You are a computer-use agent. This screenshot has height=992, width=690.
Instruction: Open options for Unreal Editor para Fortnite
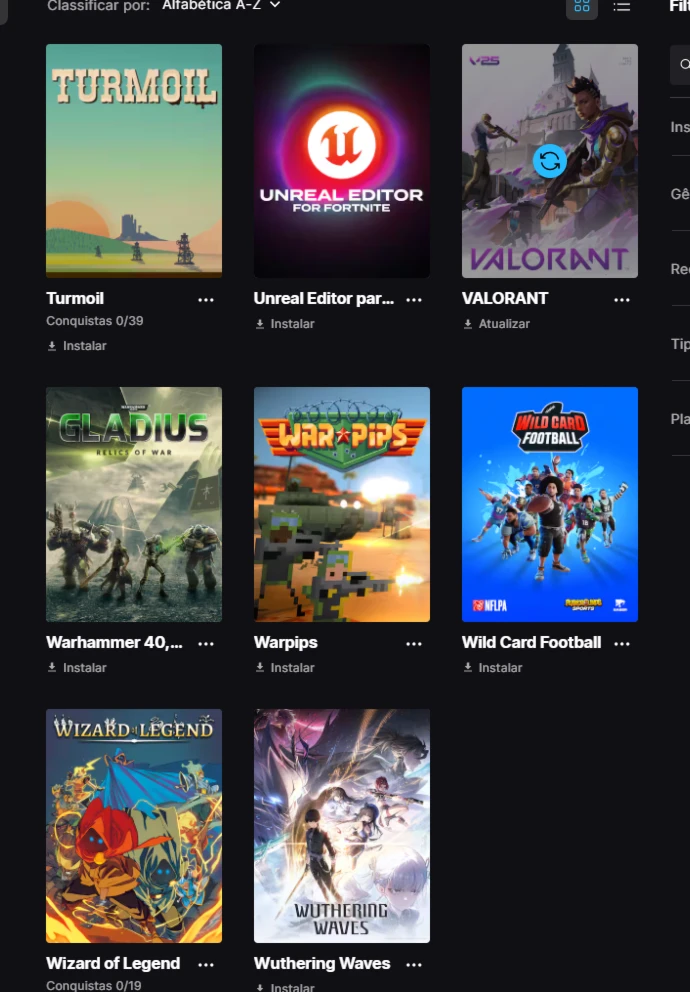414,300
